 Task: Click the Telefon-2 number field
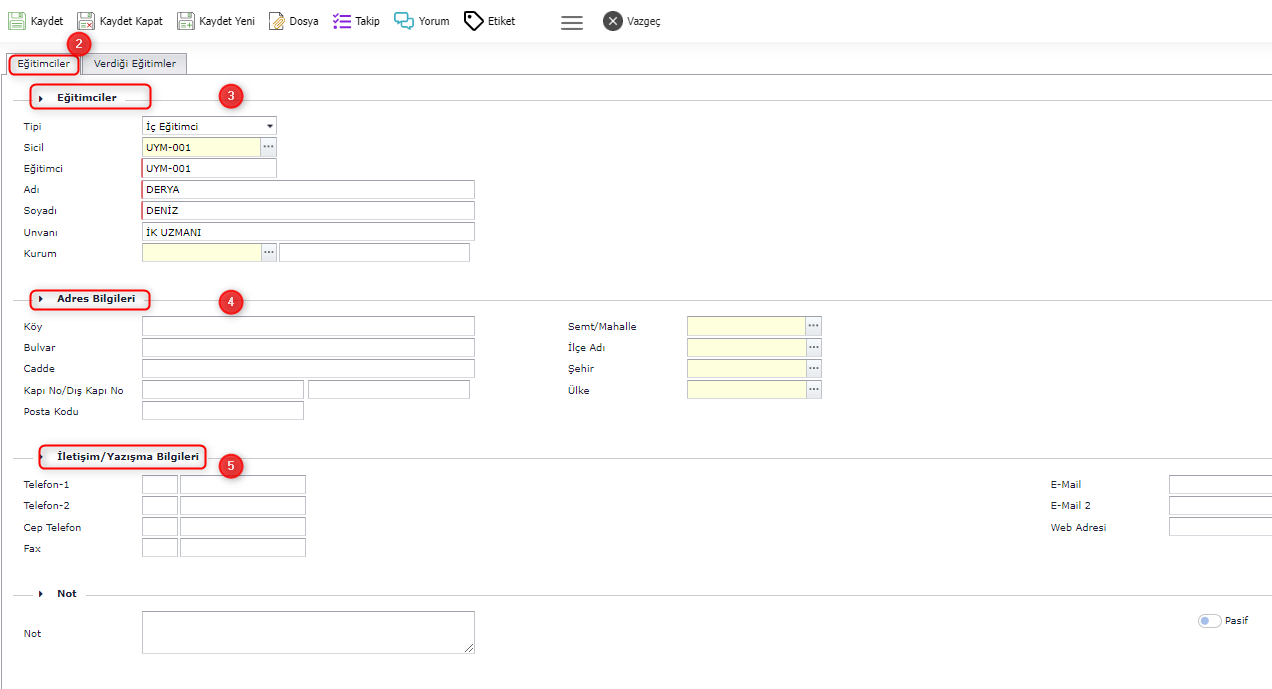[x=243, y=505]
